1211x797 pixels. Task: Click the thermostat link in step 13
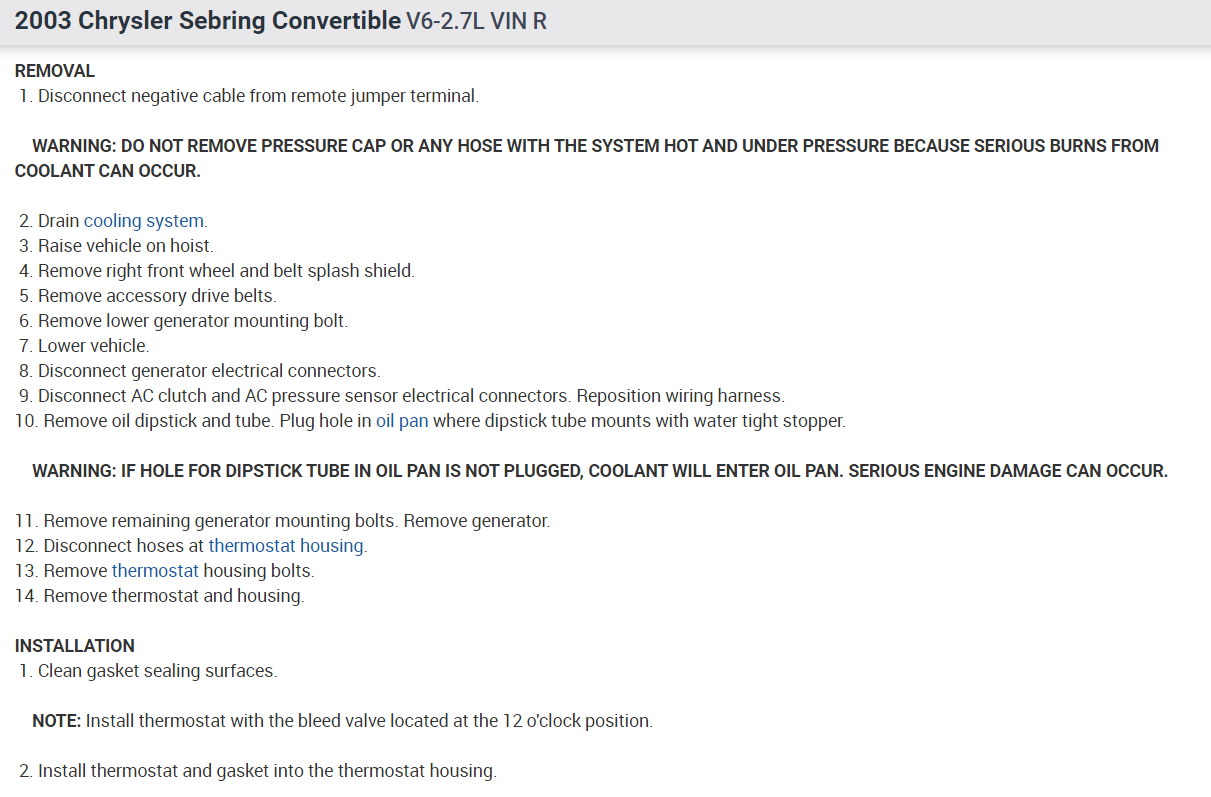pyautogui.click(x=155, y=571)
